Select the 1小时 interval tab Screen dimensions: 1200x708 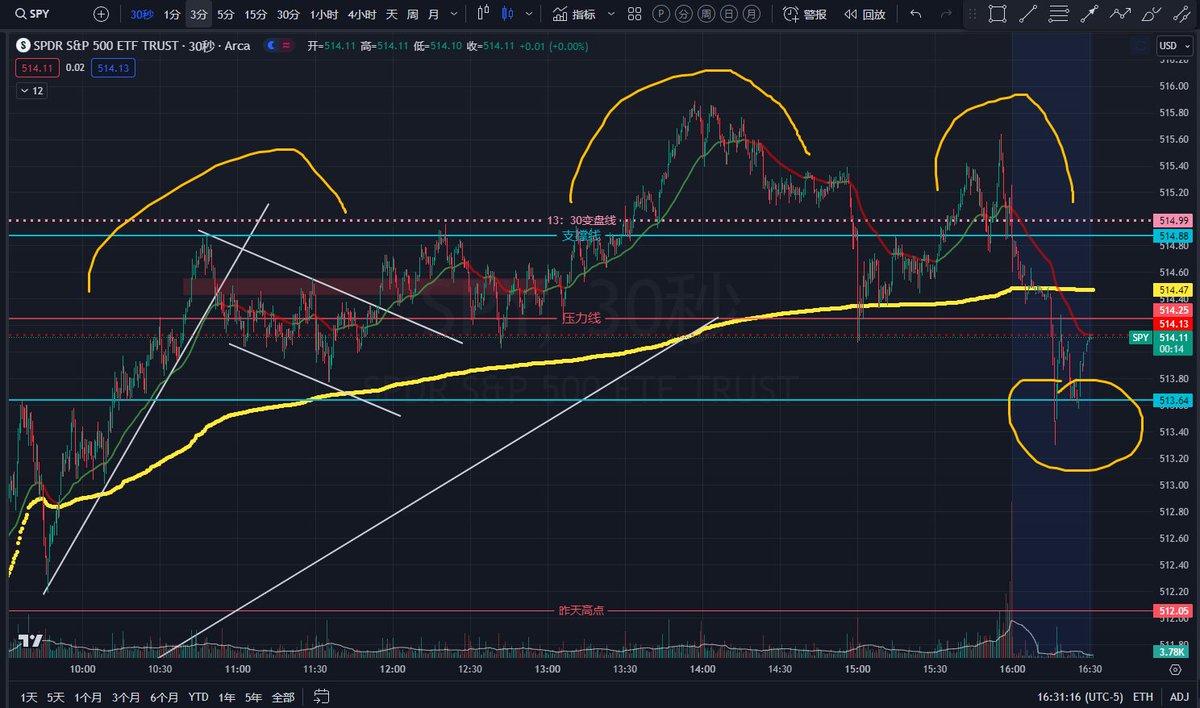click(x=324, y=14)
